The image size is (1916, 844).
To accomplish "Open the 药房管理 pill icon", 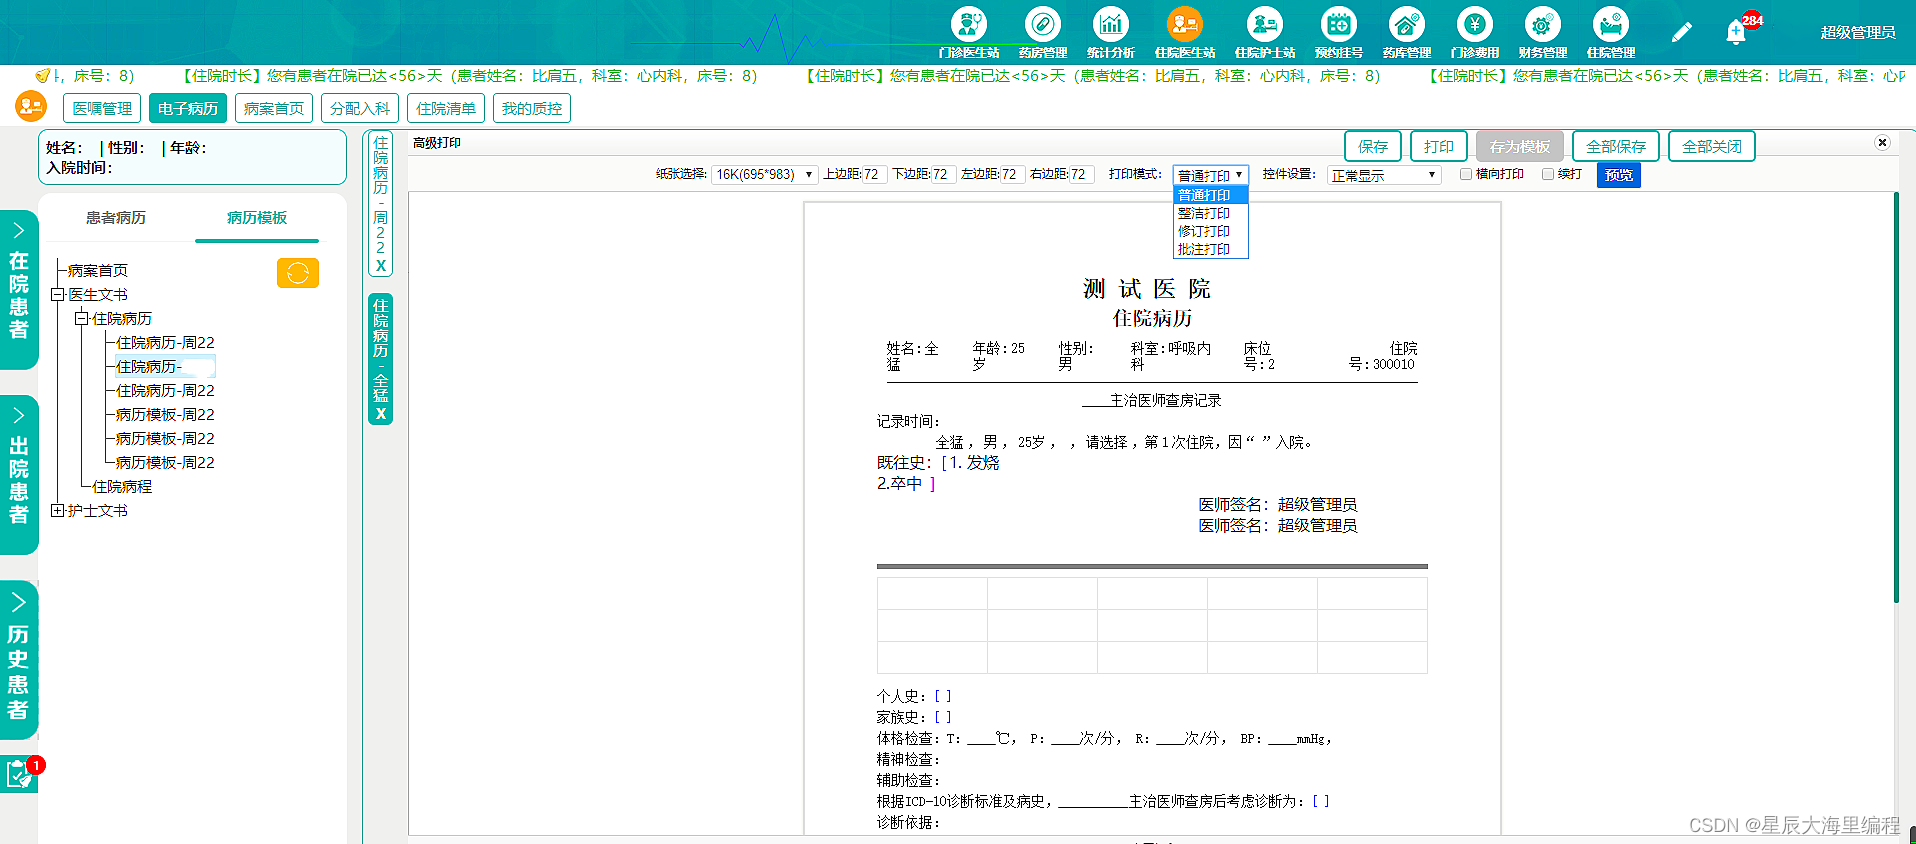I will (x=1042, y=24).
